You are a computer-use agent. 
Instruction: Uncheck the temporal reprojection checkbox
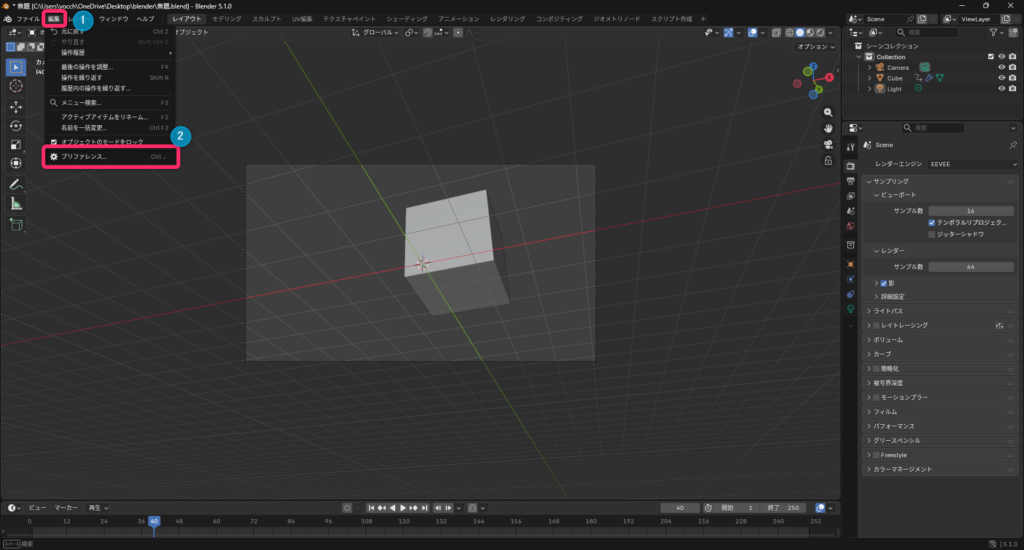point(932,222)
